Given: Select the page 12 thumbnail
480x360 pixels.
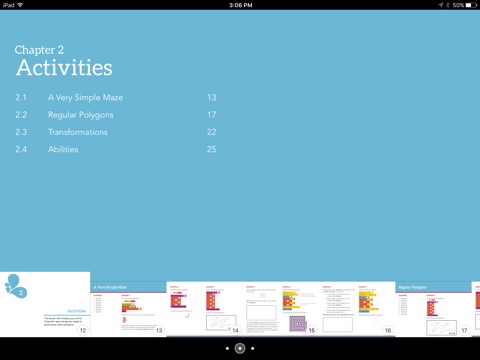Looking at the screenshot, I should 45,304.
